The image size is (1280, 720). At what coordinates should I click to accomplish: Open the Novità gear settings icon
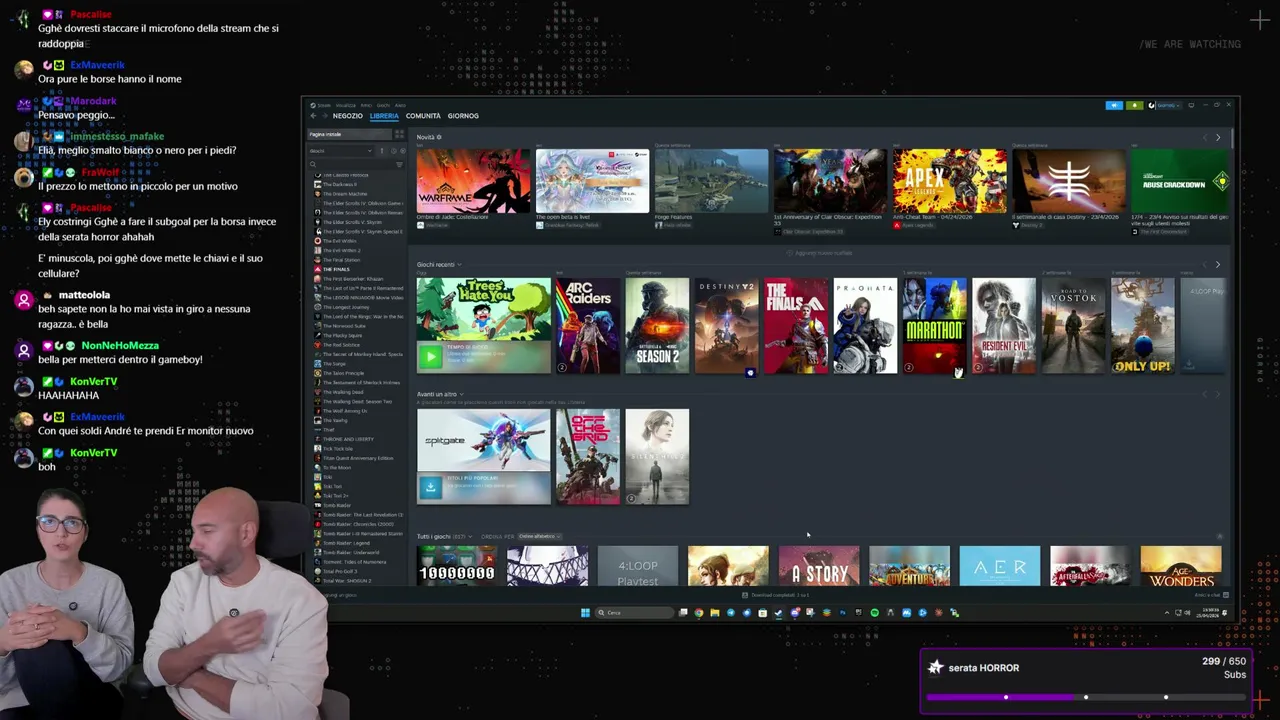(439, 137)
